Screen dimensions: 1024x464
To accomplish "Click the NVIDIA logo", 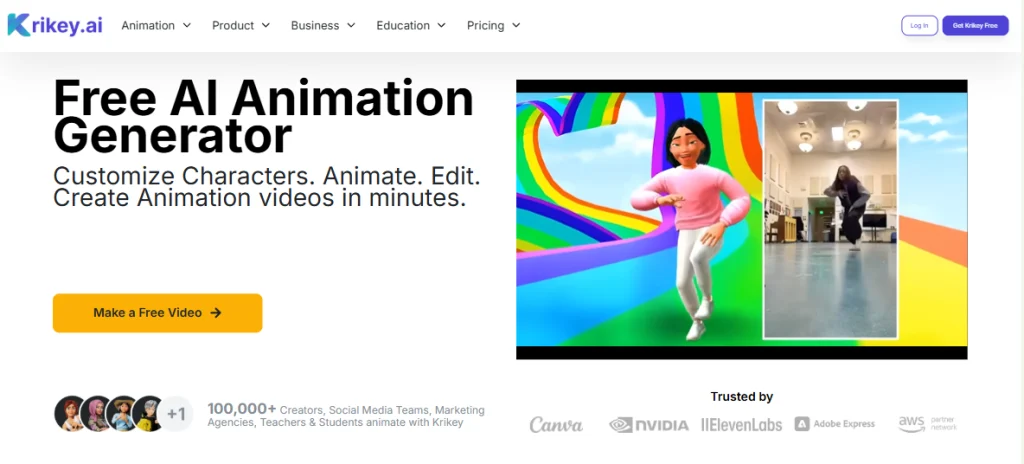I will point(648,425).
